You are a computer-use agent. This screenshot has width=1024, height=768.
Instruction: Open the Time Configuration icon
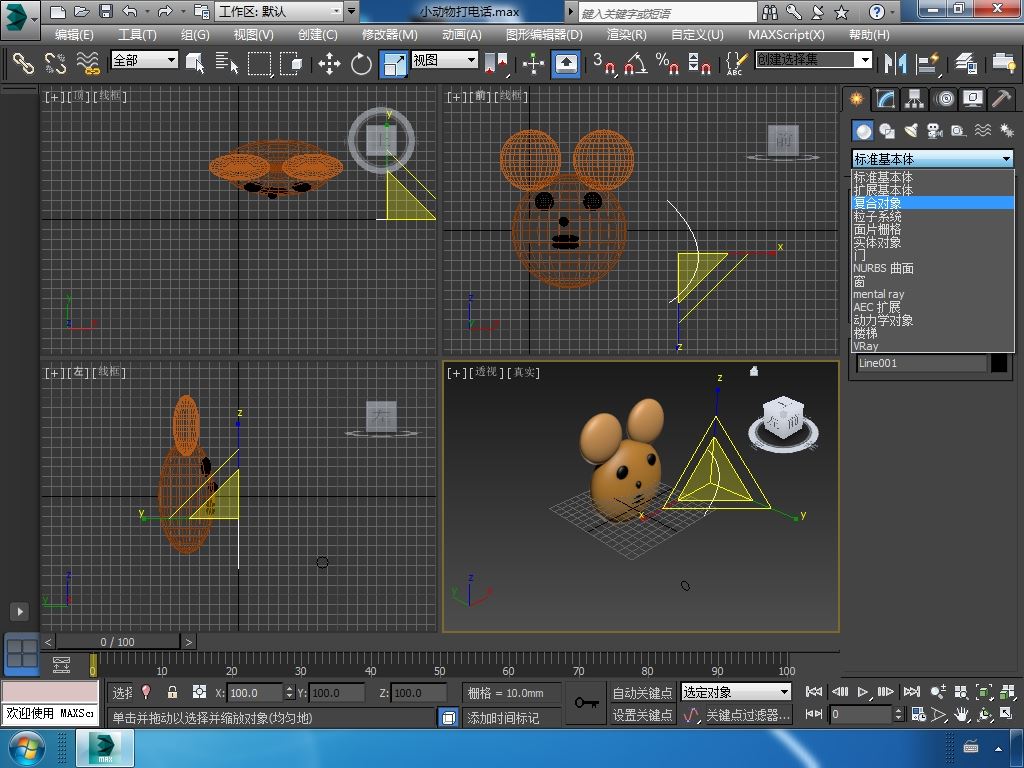918,714
